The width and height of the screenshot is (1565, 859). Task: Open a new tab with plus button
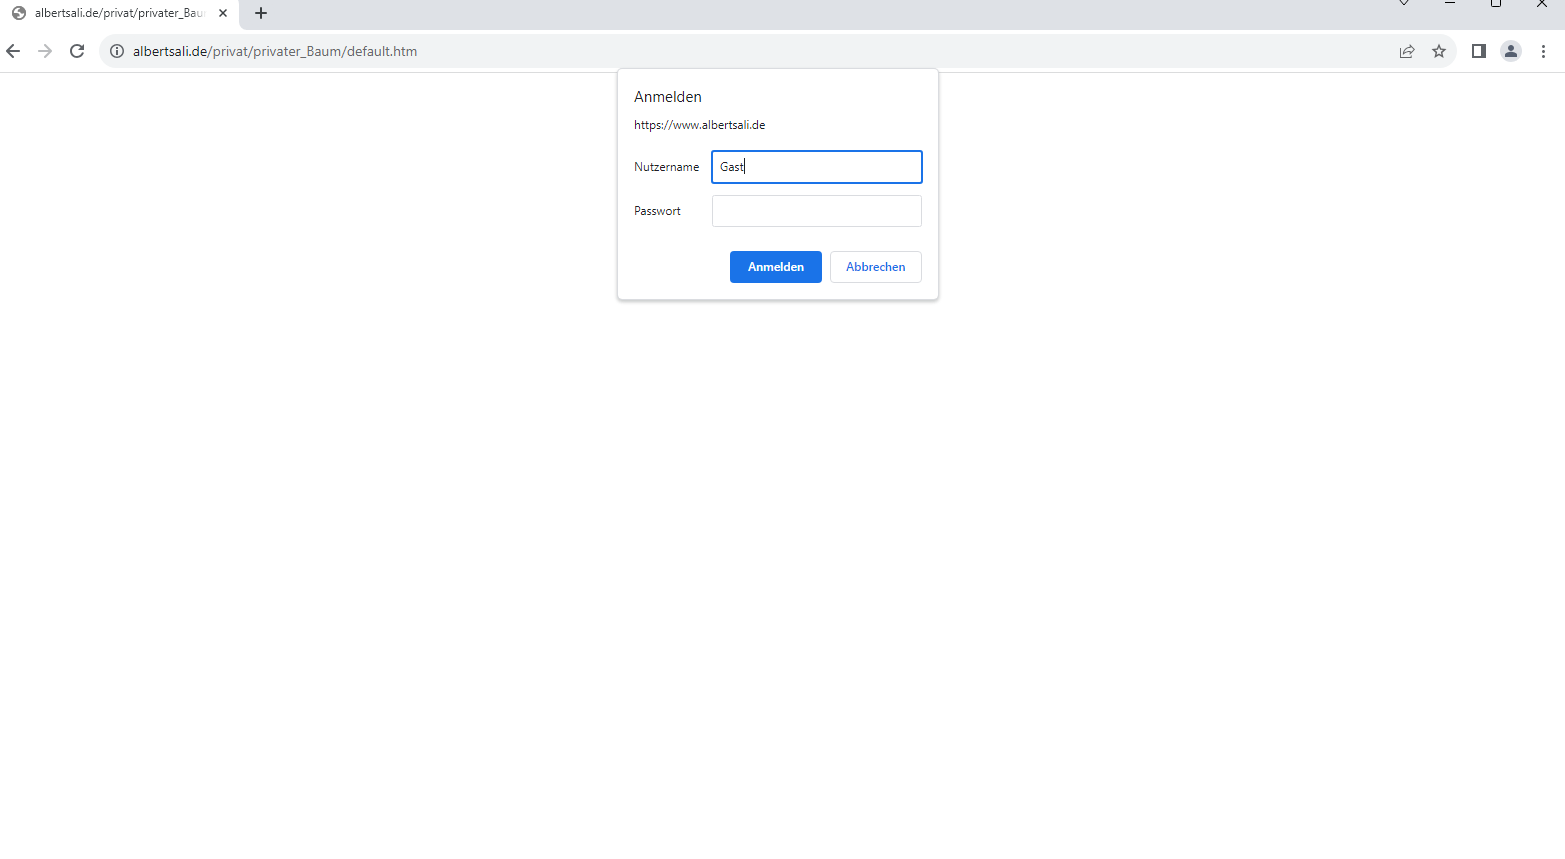point(261,13)
